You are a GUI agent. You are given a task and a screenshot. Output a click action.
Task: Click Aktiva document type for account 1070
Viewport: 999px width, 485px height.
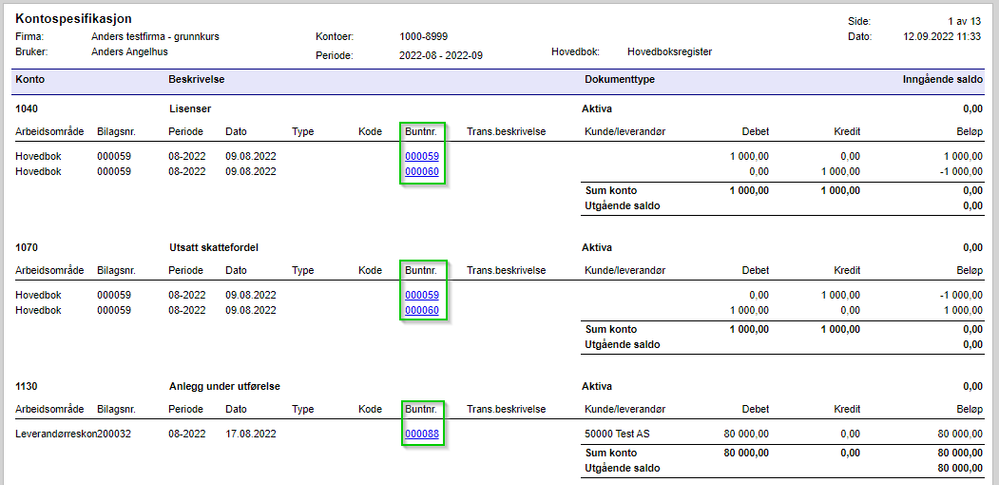coord(597,247)
